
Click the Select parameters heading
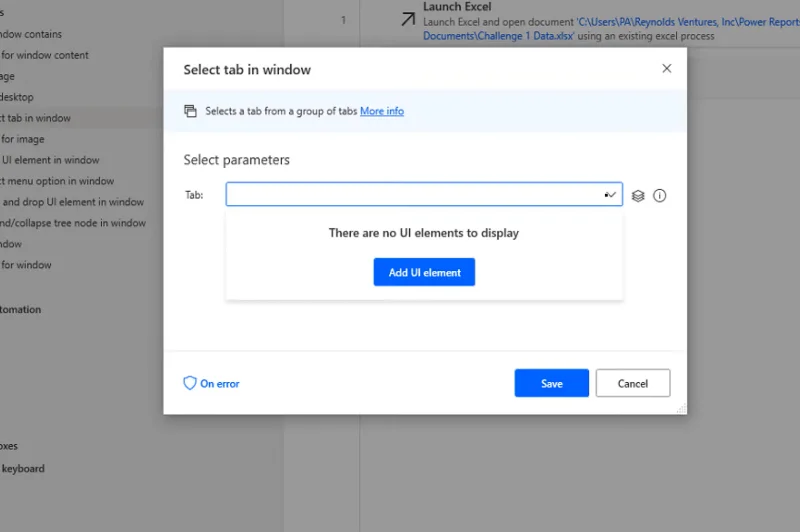[236, 160]
